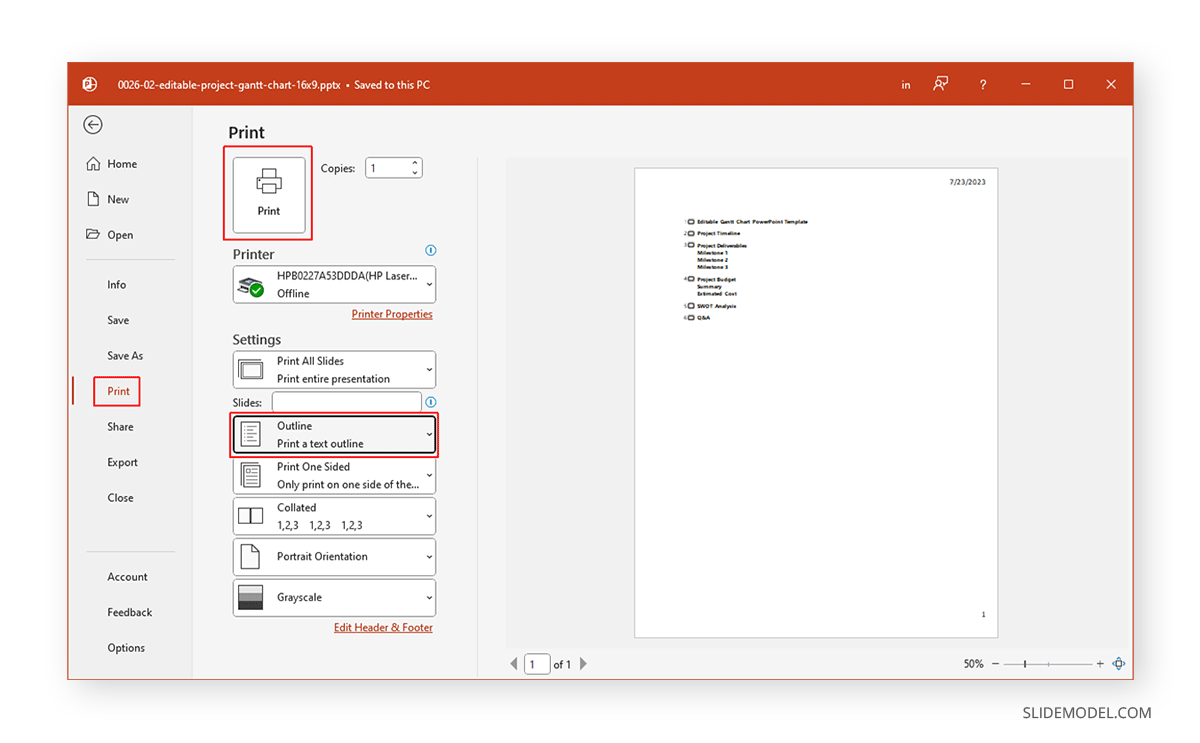The height and width of the screenshot is (743, 1200).
Task: Click the page number input field below preview
Action: (x=537, y=663)
